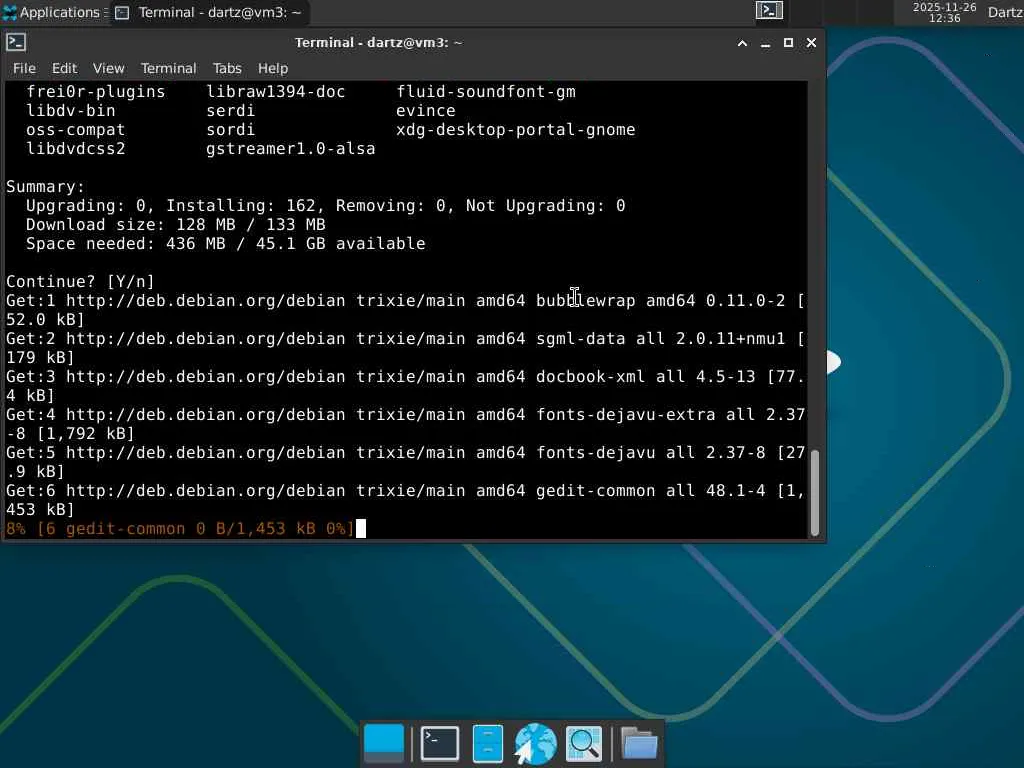Click the 'Dartz' user name in top panel
The width and height of the screenshot is (1024, 768).
(x=1005, y=12)
